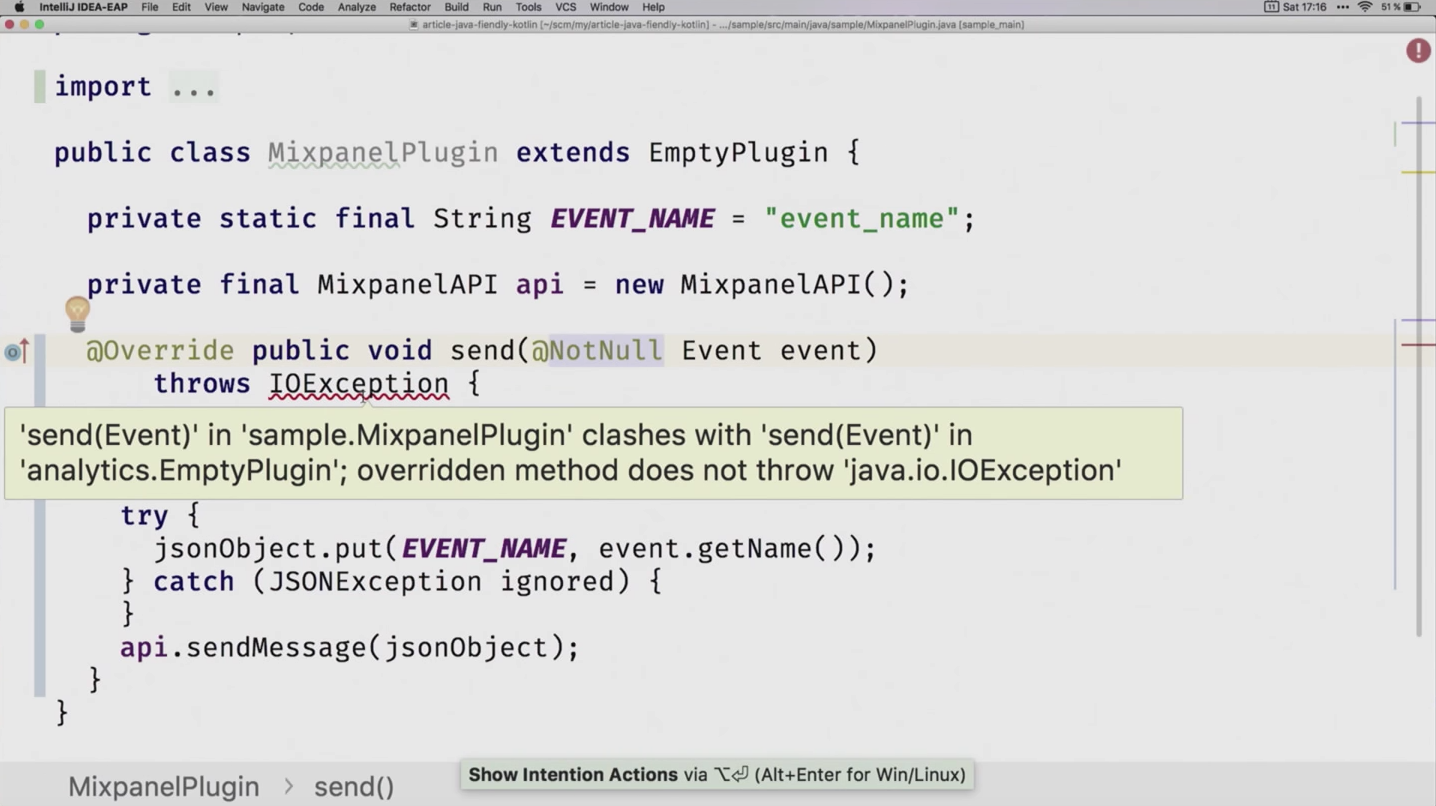1436x806 pixels.
Task: Open the Refactor menu
Action: [x=410, y=7]
